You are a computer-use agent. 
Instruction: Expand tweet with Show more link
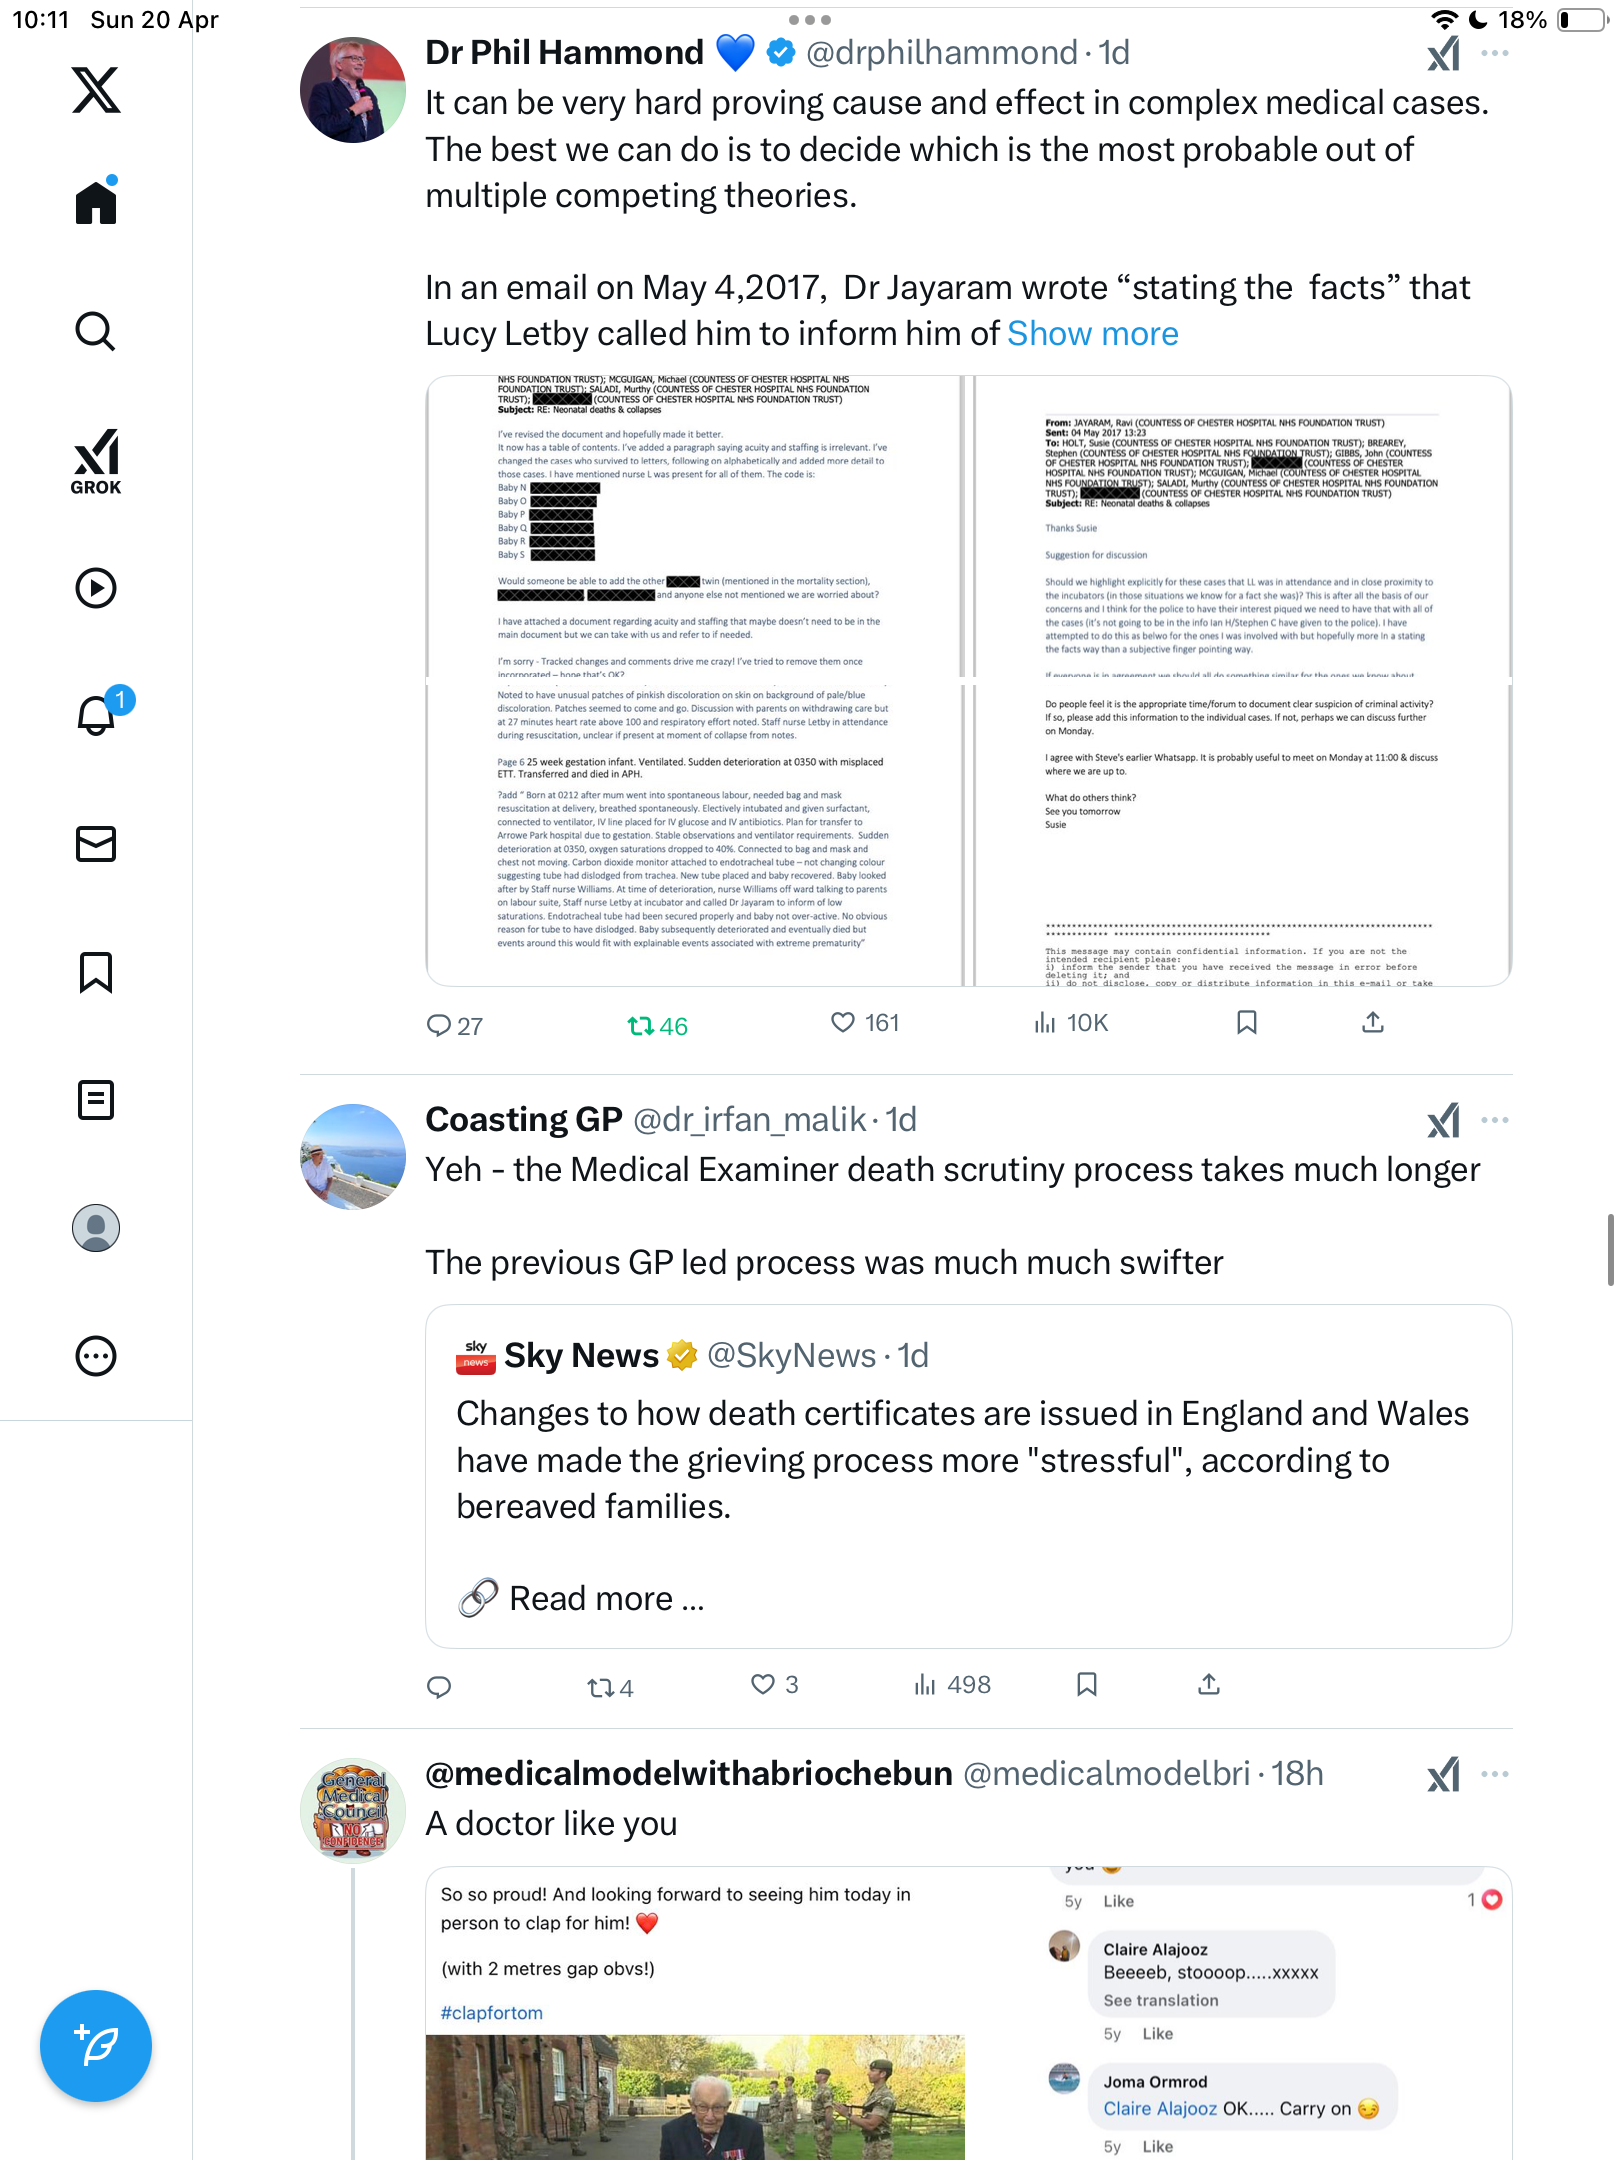click(x=1092, y=334)
